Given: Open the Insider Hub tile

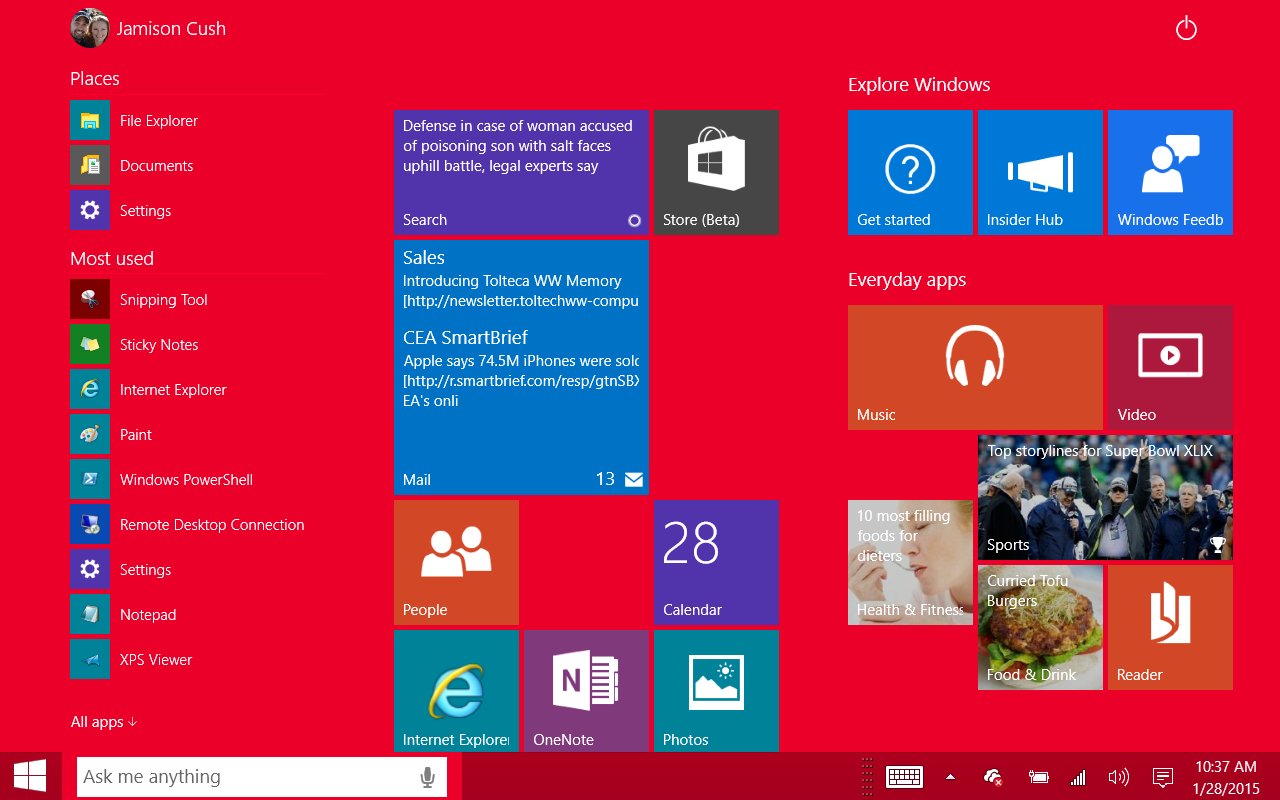Looking at the screenshot, I should click(x=1040, y=172).
